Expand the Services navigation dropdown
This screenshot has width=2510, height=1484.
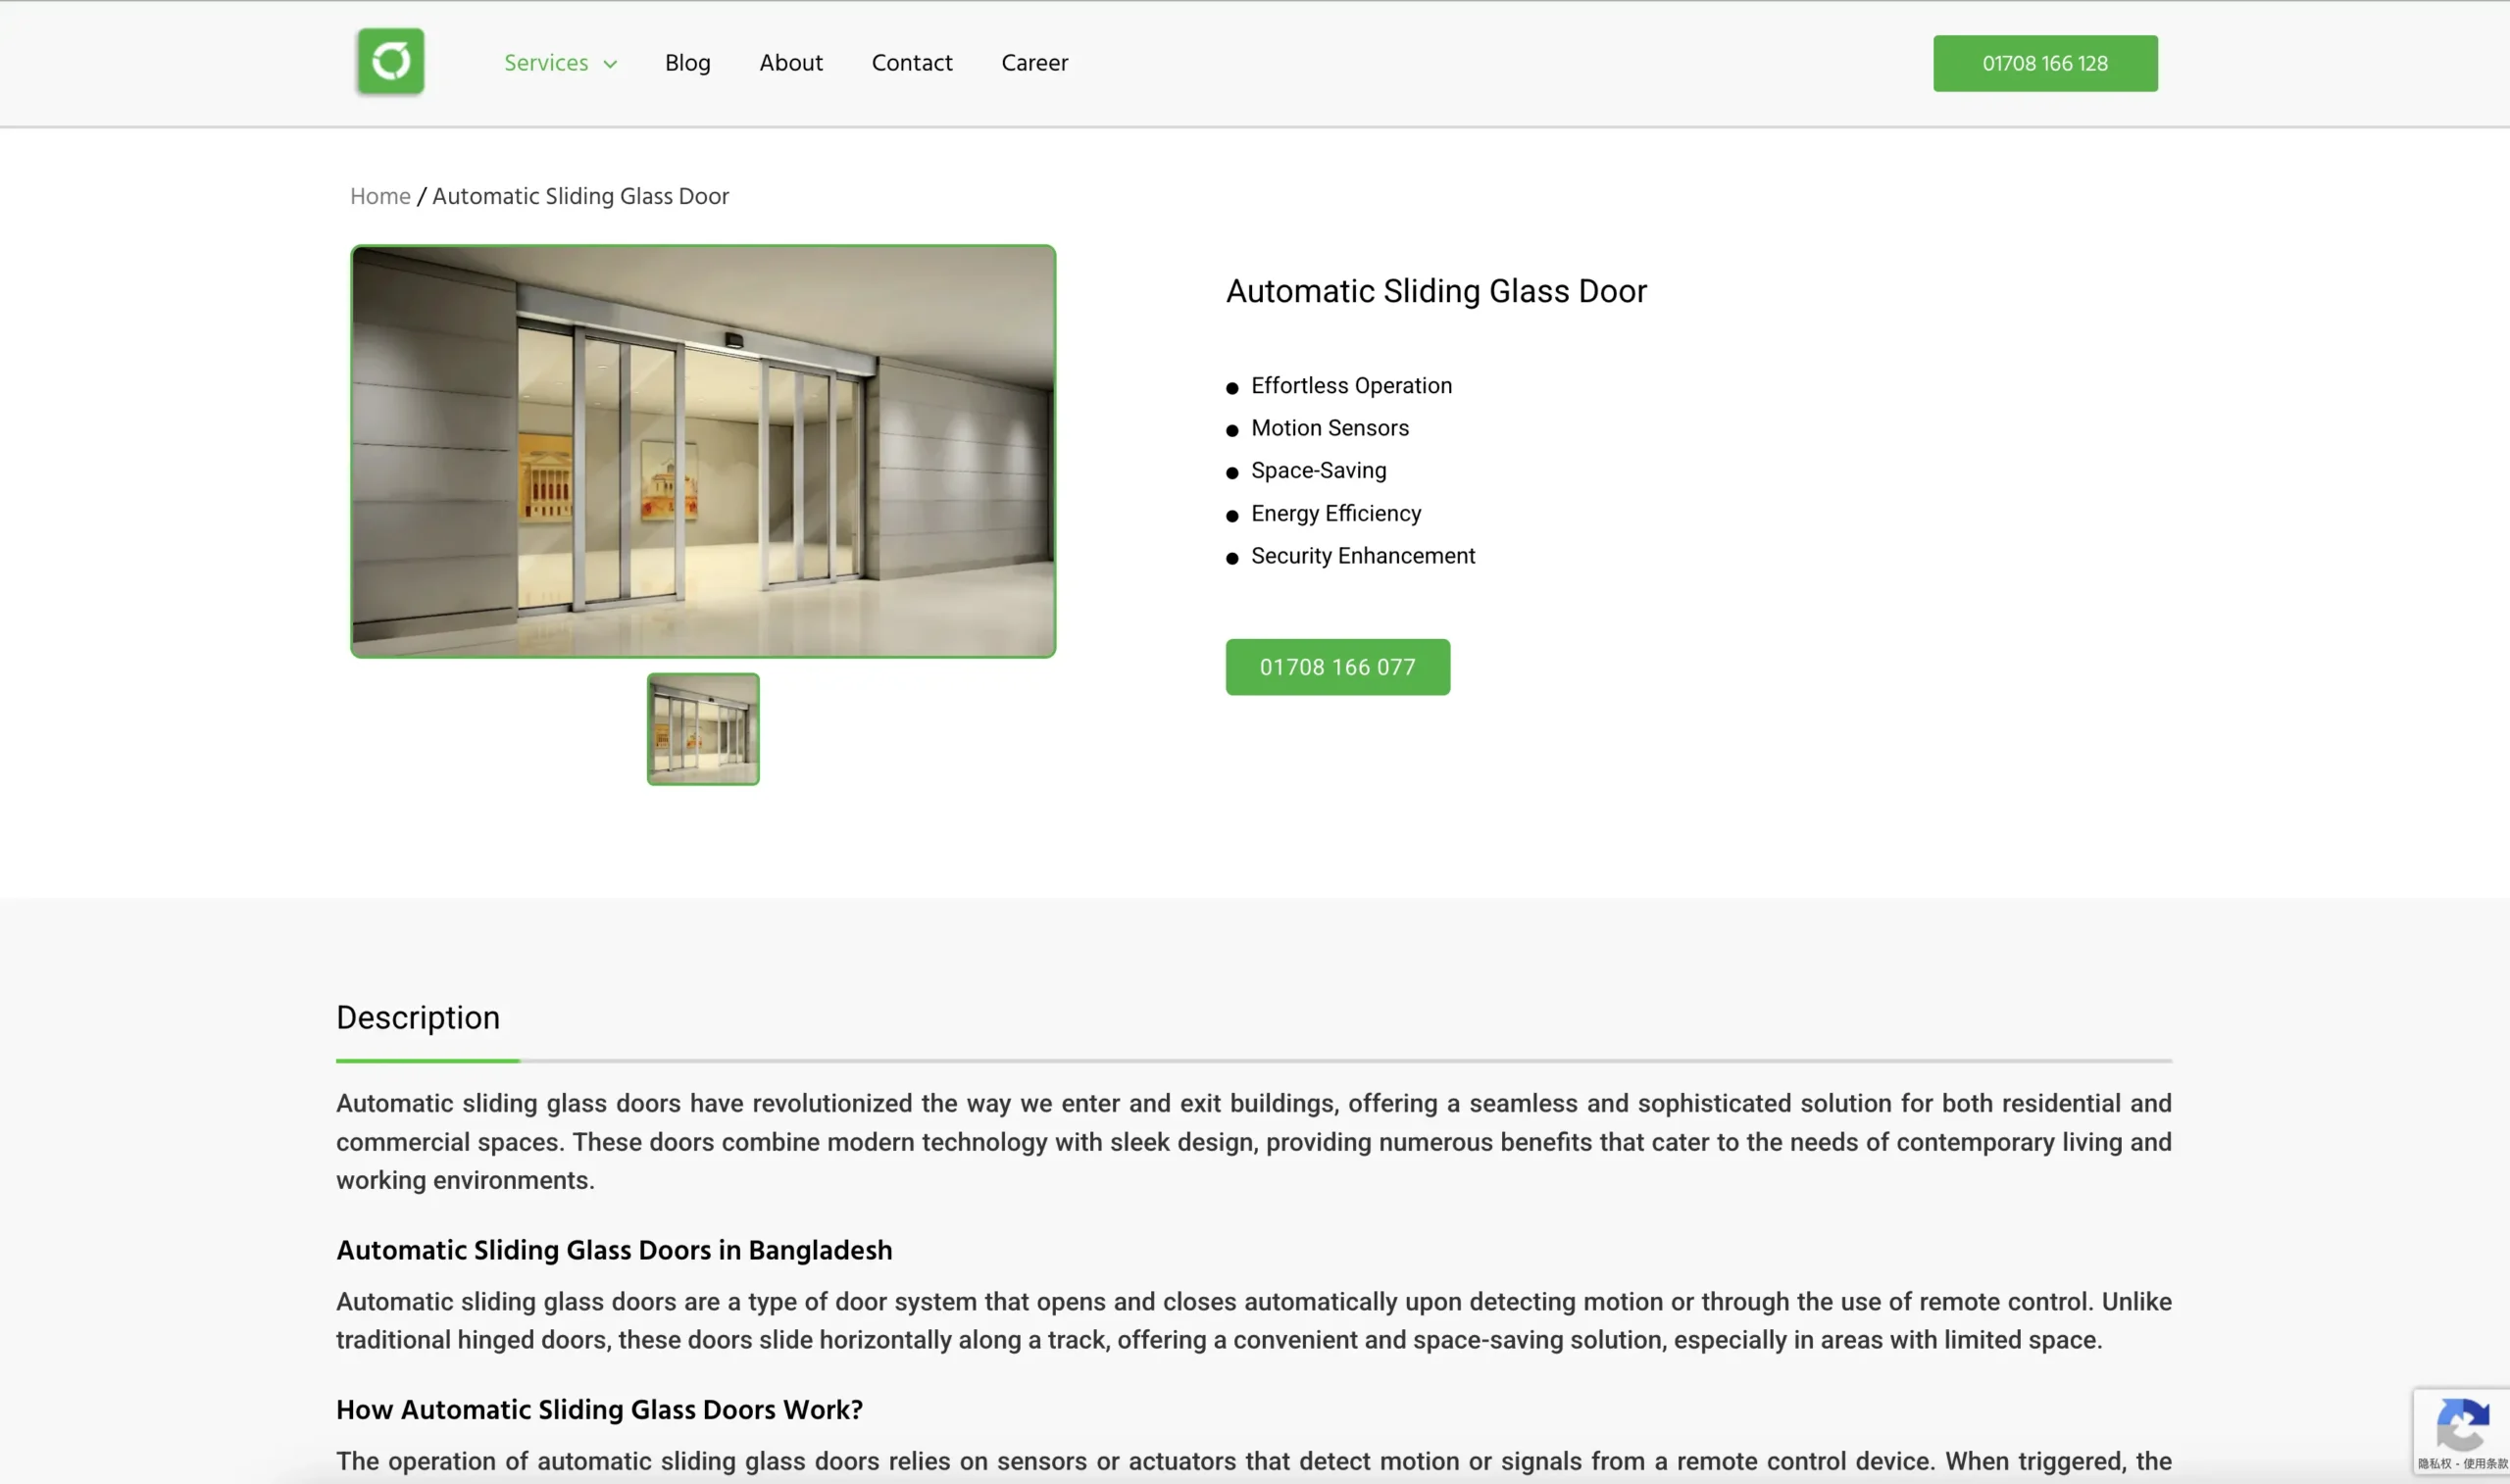click(560, 64)
